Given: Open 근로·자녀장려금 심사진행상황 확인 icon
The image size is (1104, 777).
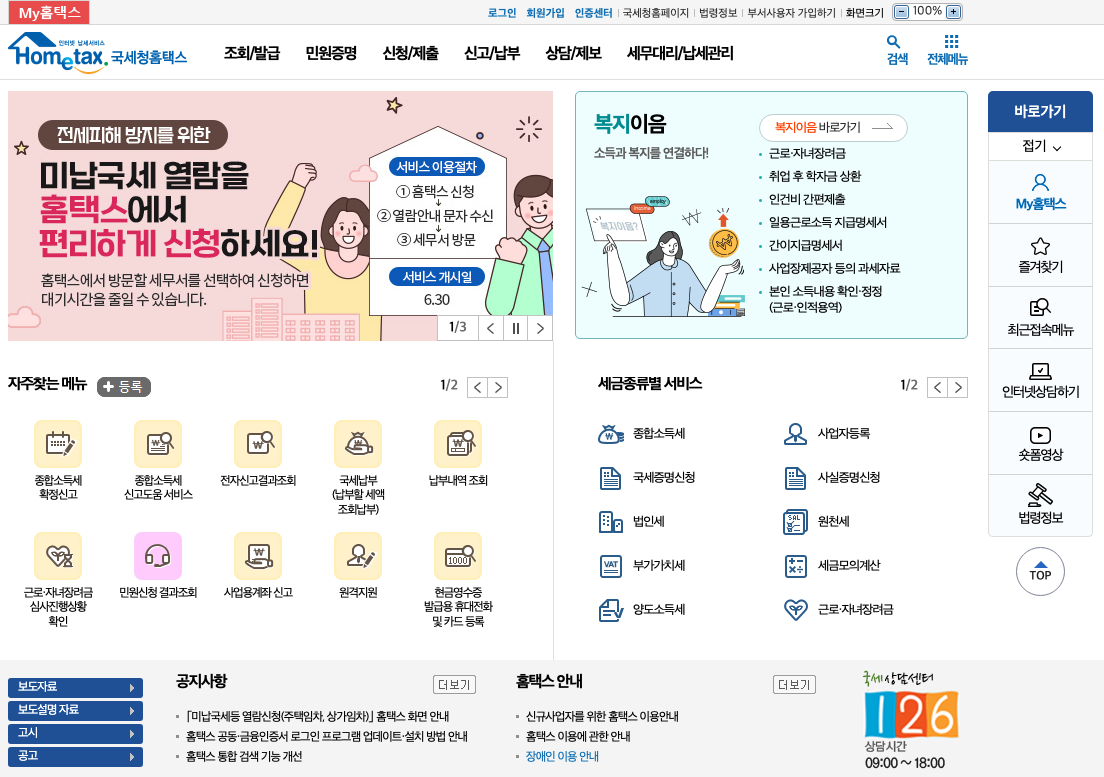Looking at the screenshot, I should click(58, 556).
